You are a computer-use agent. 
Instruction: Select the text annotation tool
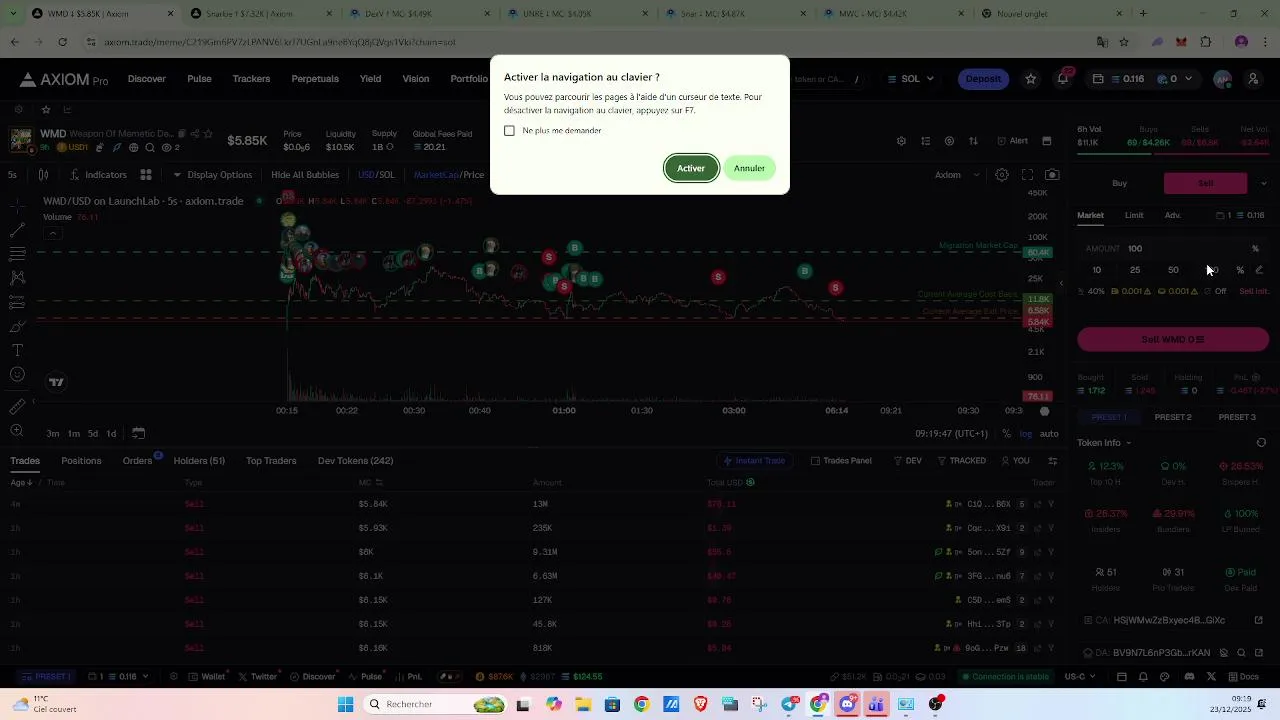[17, 350]
